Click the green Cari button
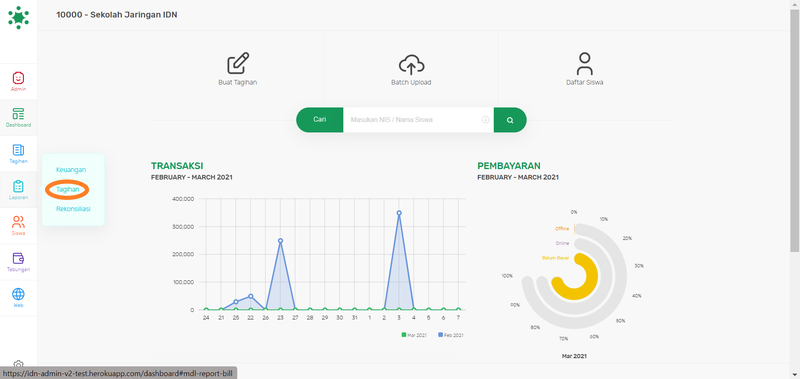 pos(319,120)
